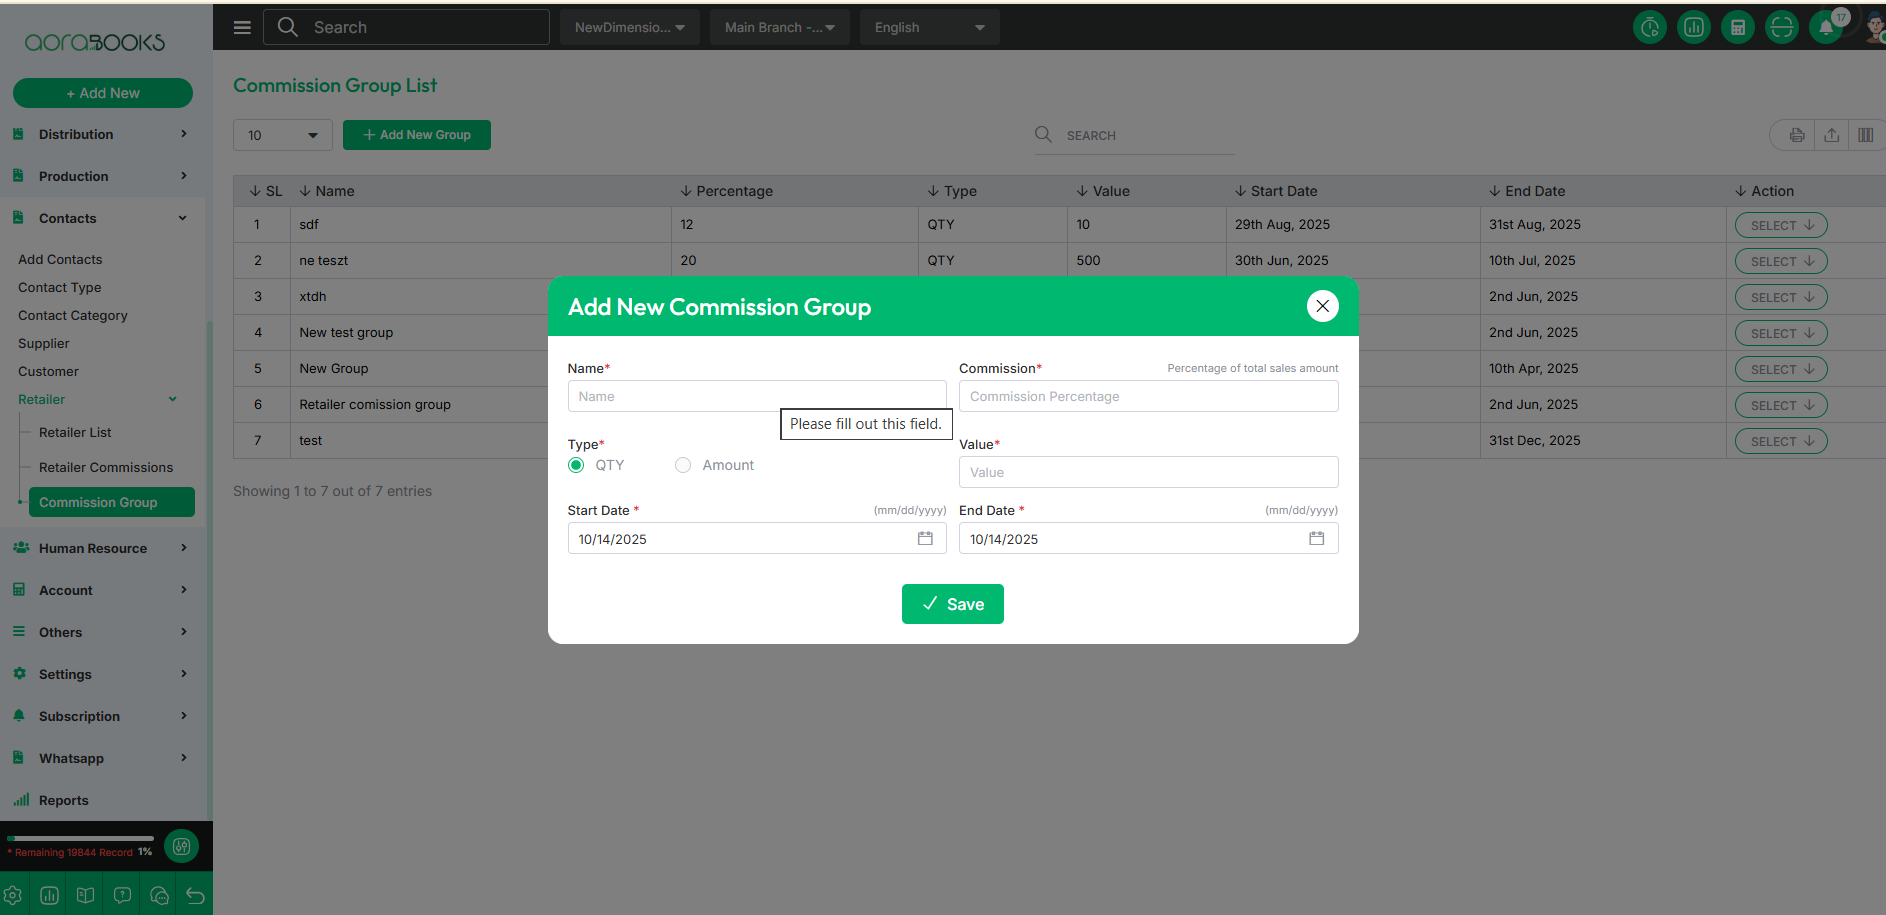The width and height of the screenshot is (1886, 915).
Task: Click the export upload icon
Action: (x=1831, y=135)
